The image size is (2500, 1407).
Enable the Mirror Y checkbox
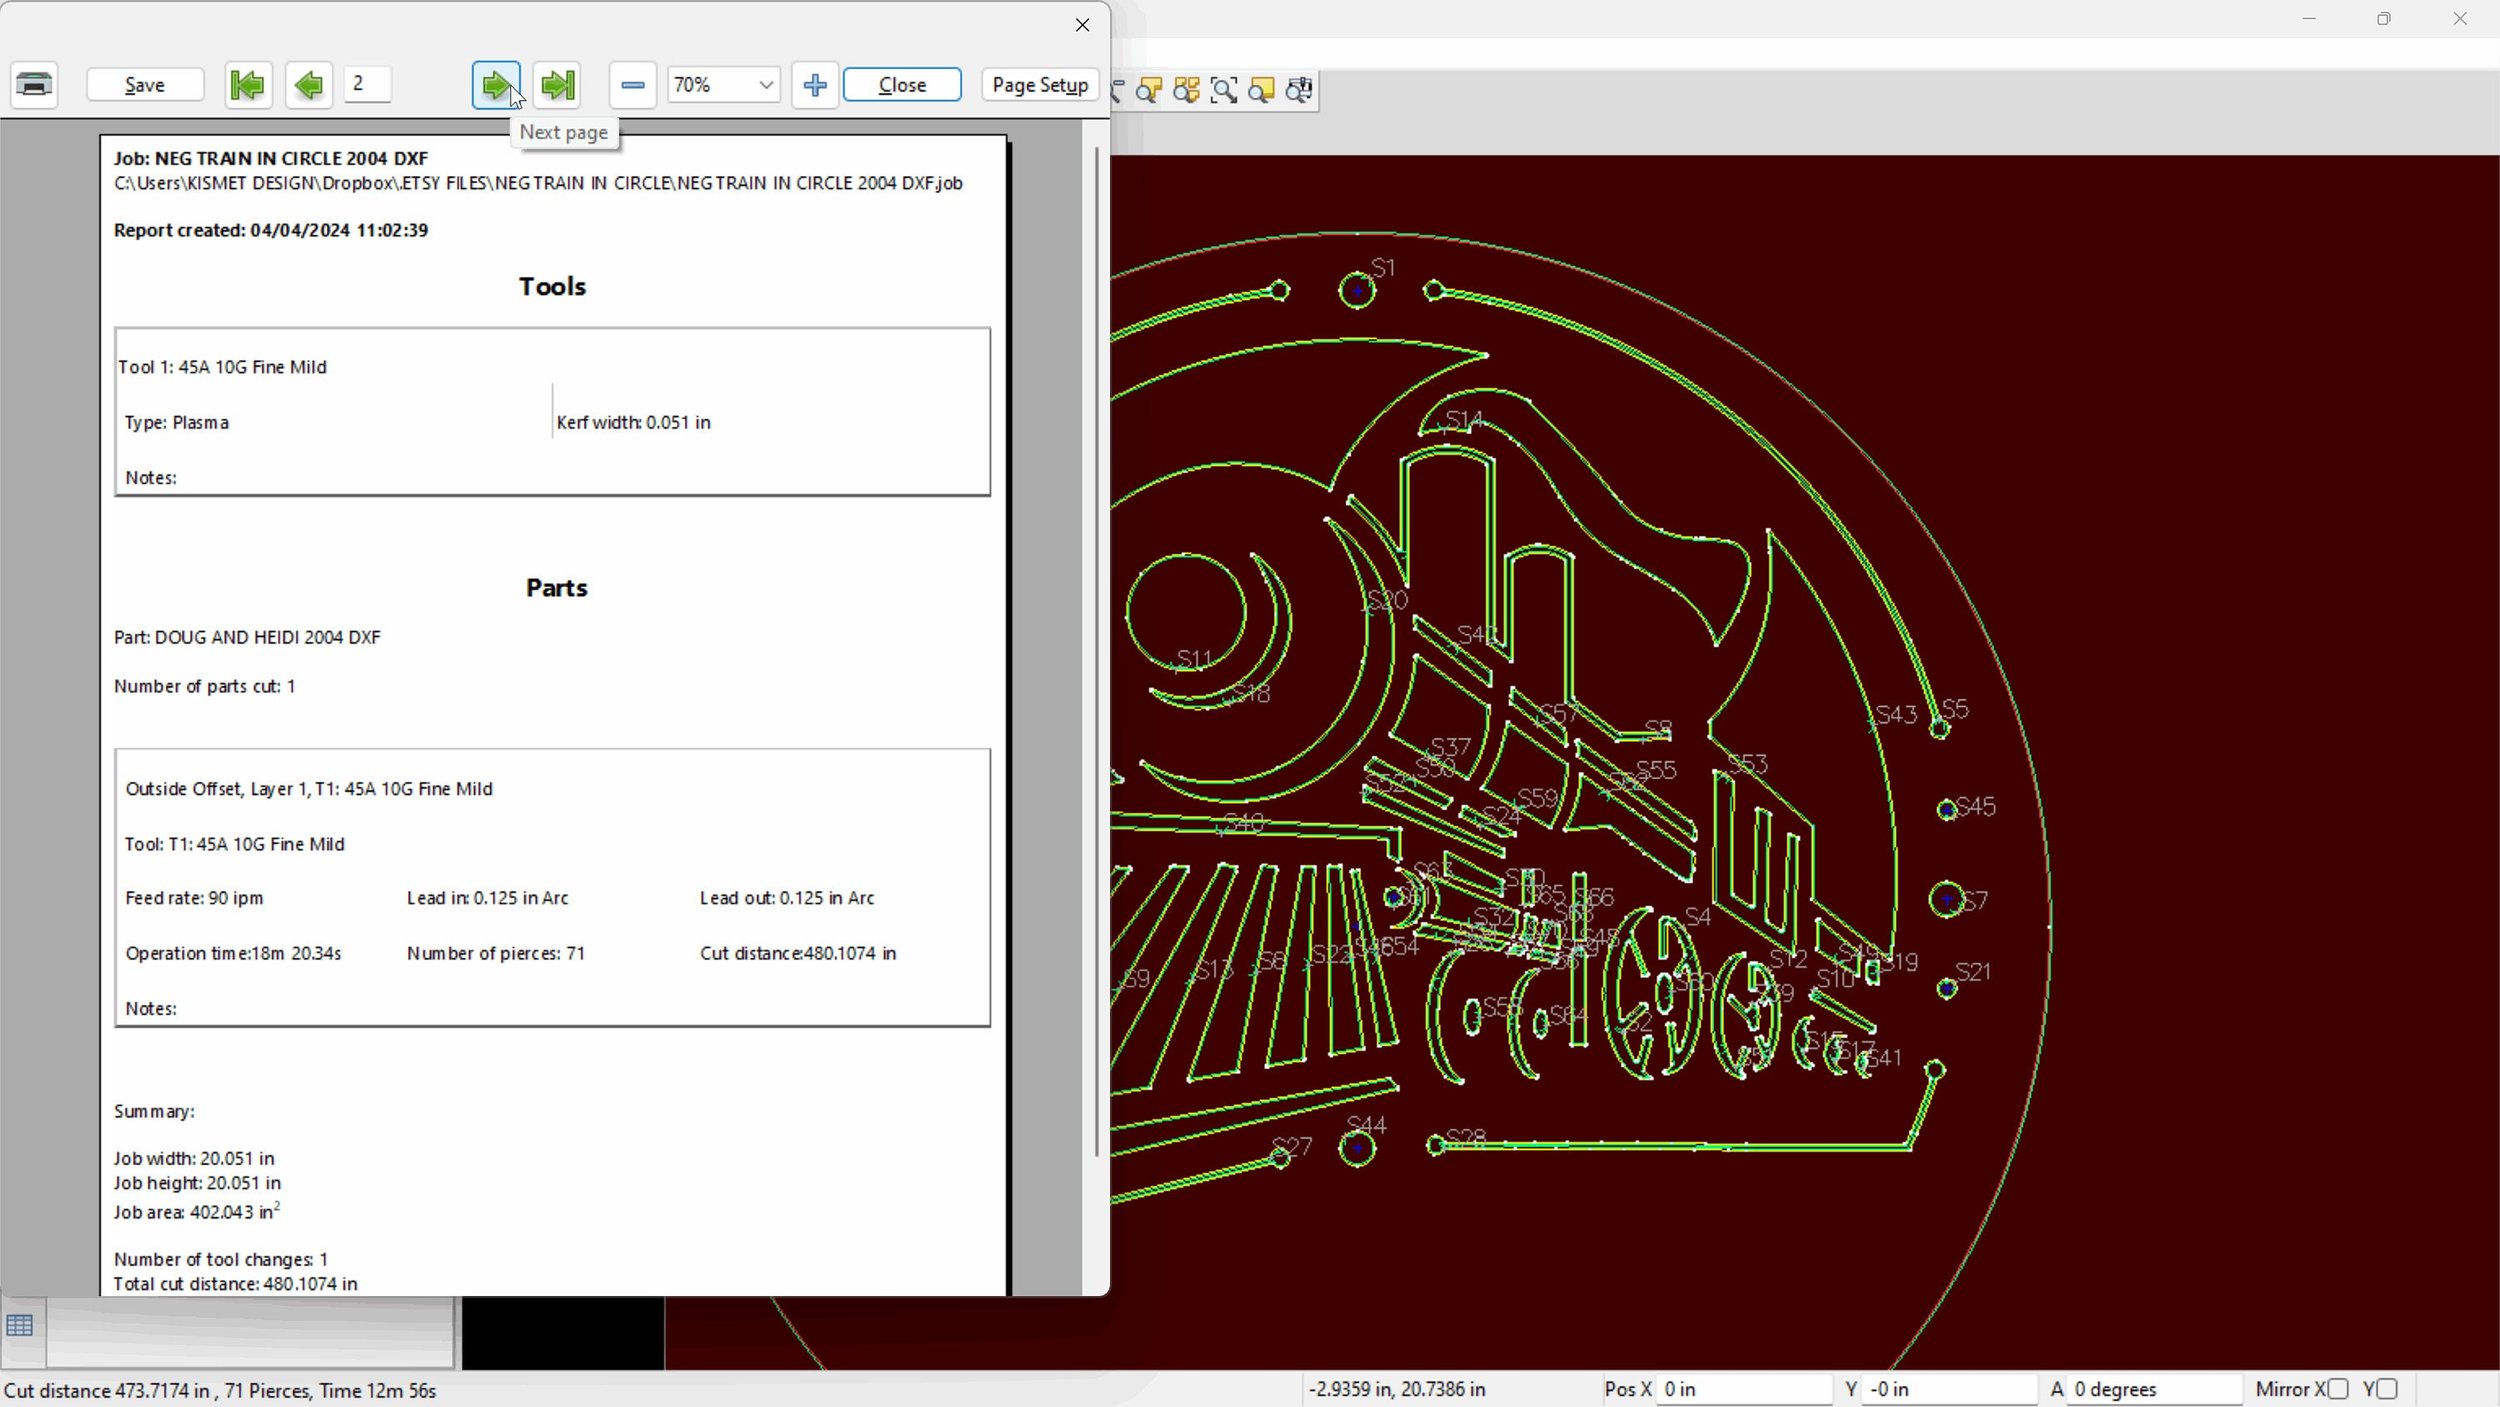tap(2388, 1389)
